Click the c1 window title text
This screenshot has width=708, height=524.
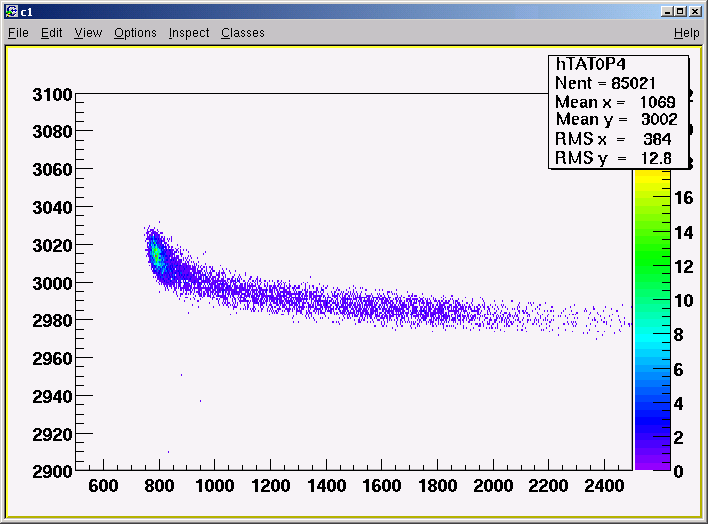pos(27,12)
